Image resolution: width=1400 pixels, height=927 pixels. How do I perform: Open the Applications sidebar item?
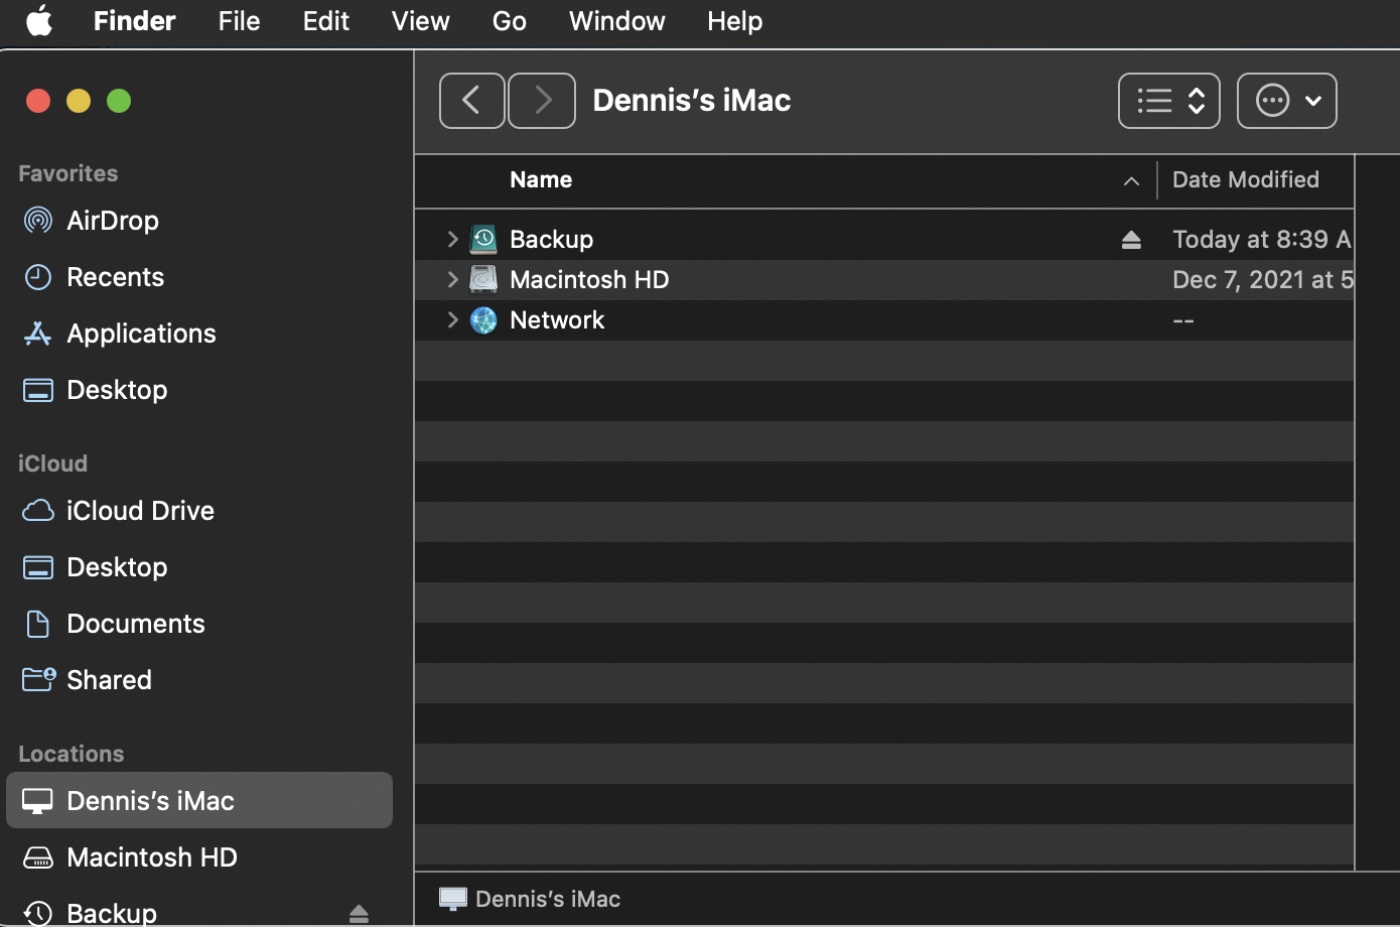(x=140, y=333)
